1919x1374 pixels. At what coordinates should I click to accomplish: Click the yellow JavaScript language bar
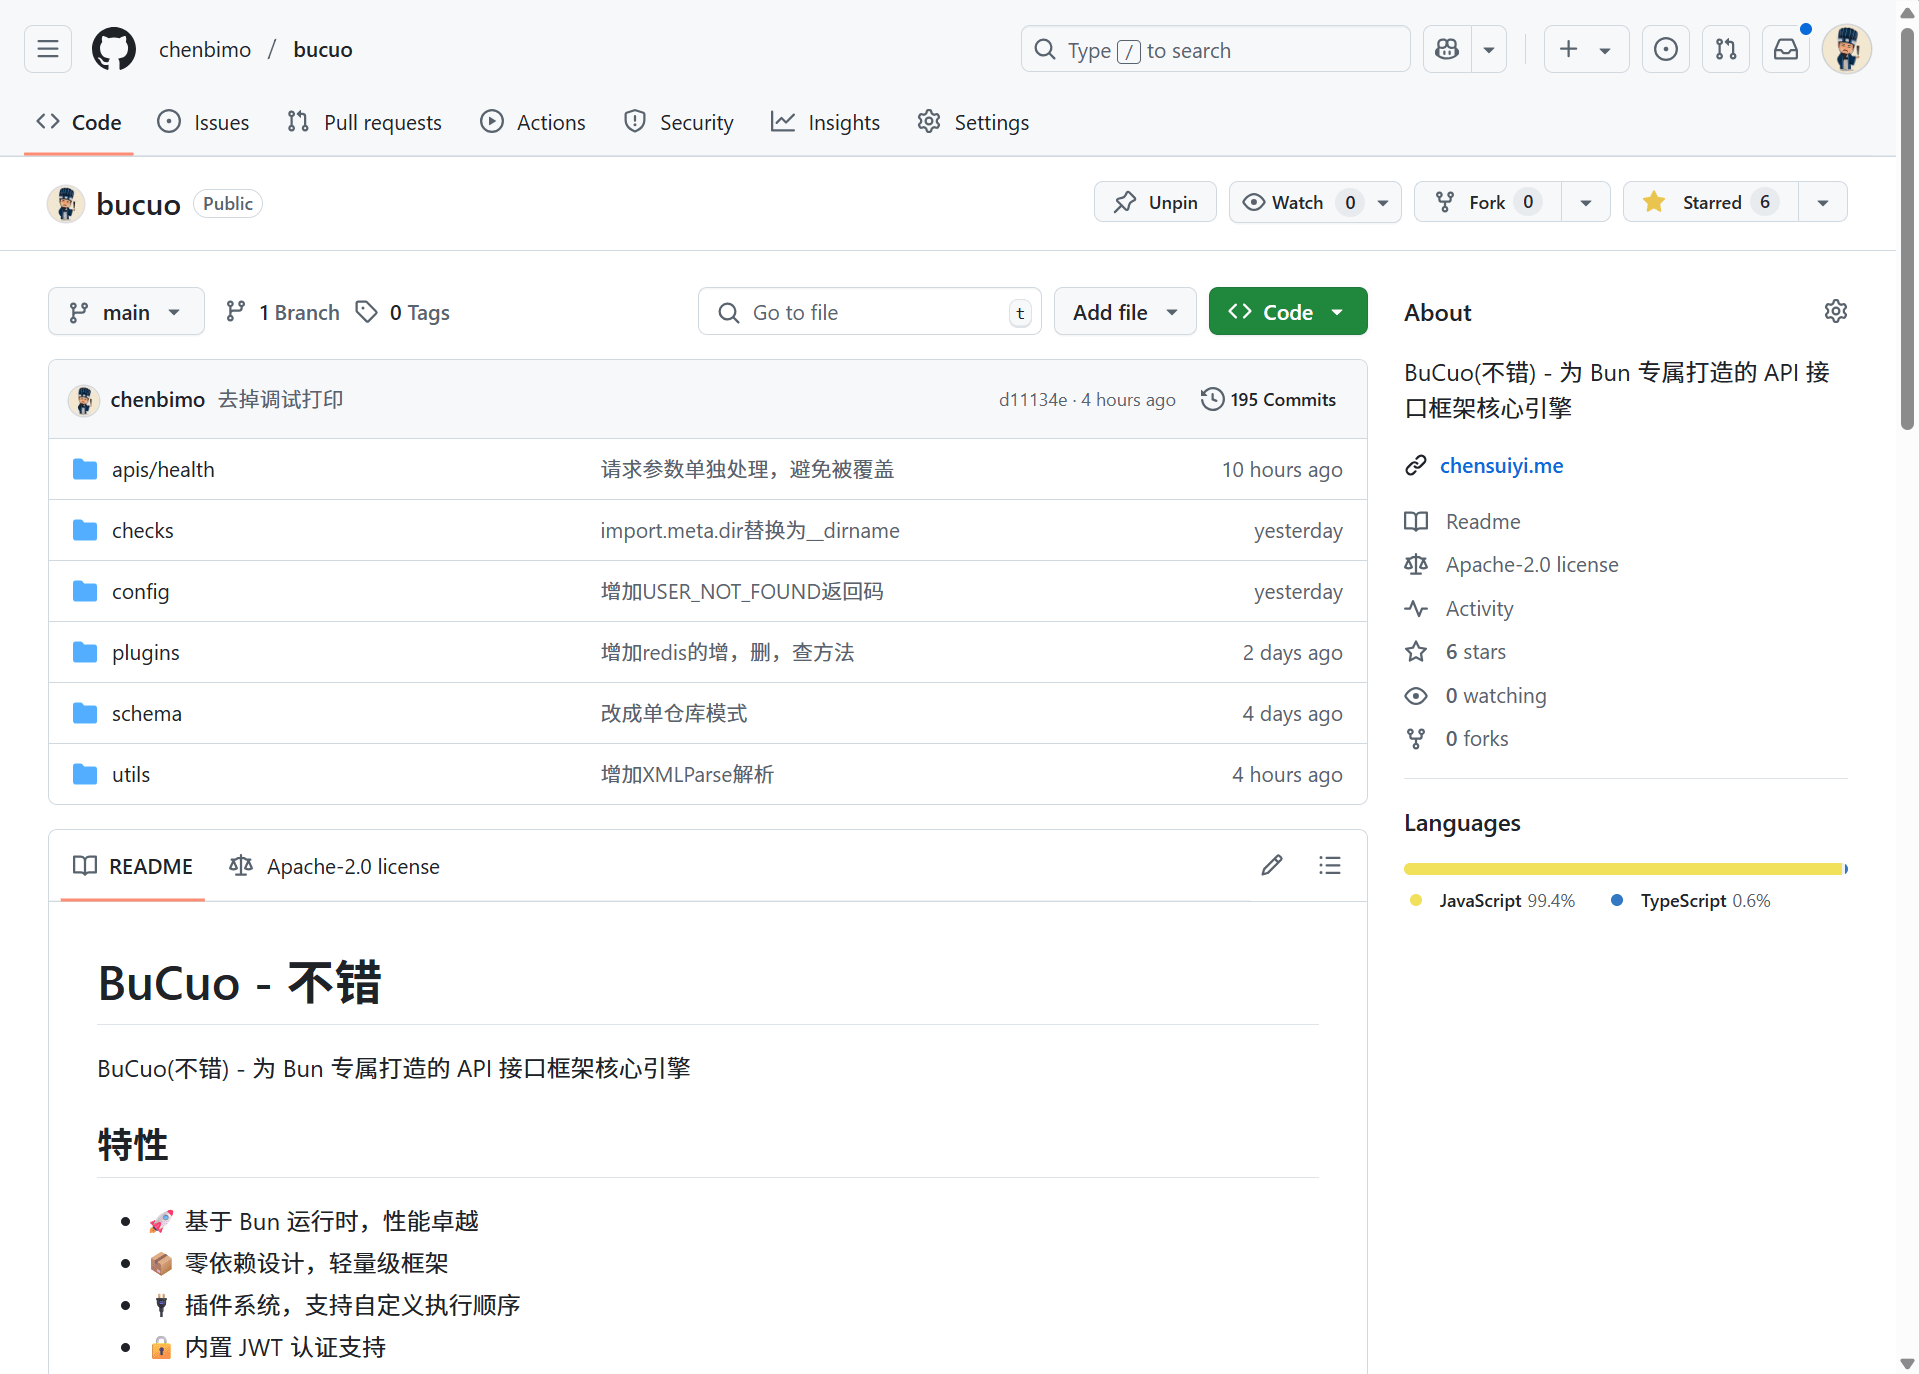[x=1623, y=869]
